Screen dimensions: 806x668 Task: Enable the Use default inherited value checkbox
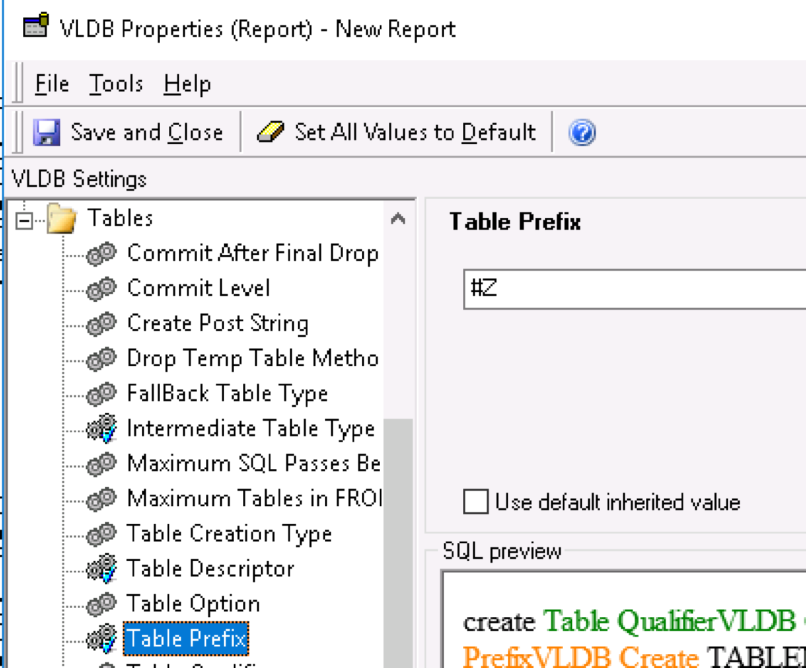(476, 502)
